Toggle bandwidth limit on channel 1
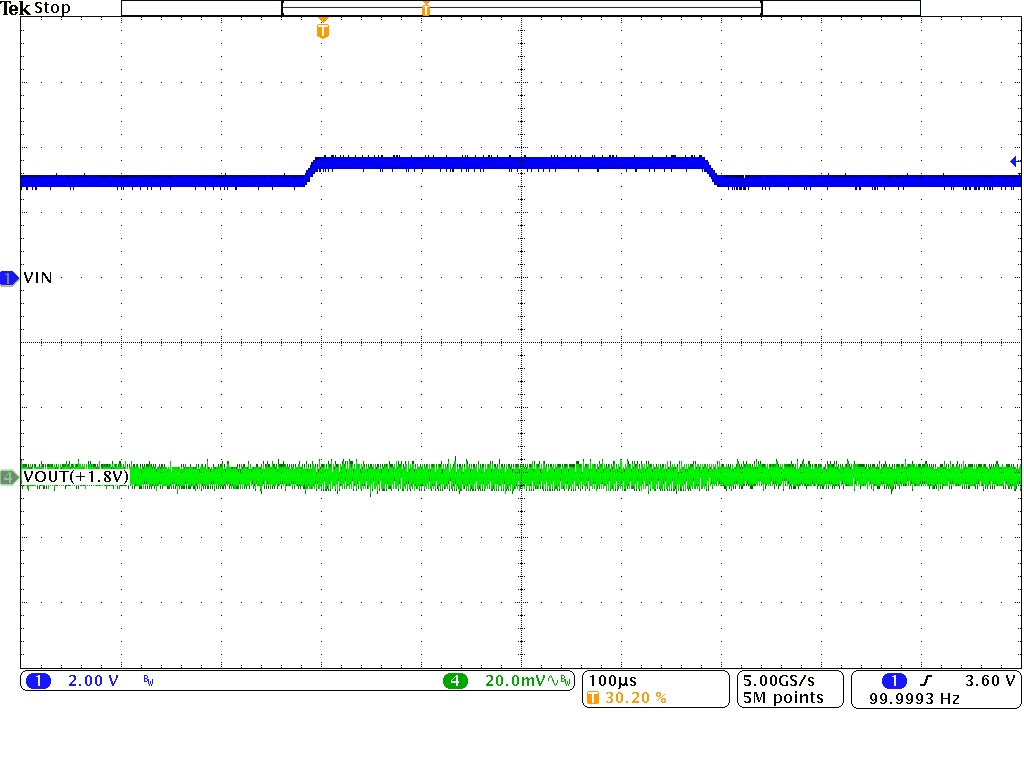Viewport: 1024px width, 768px height. point(145,680)
